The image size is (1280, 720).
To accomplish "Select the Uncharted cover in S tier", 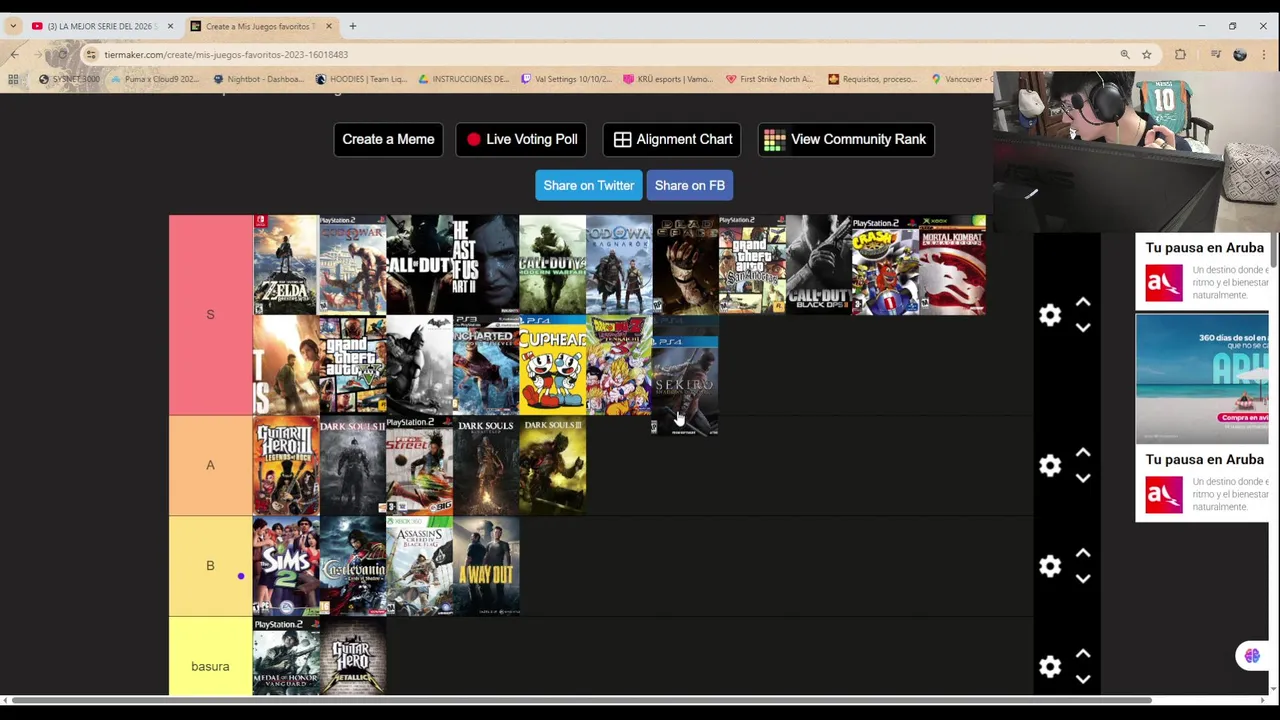I will (x=486, y=365).
